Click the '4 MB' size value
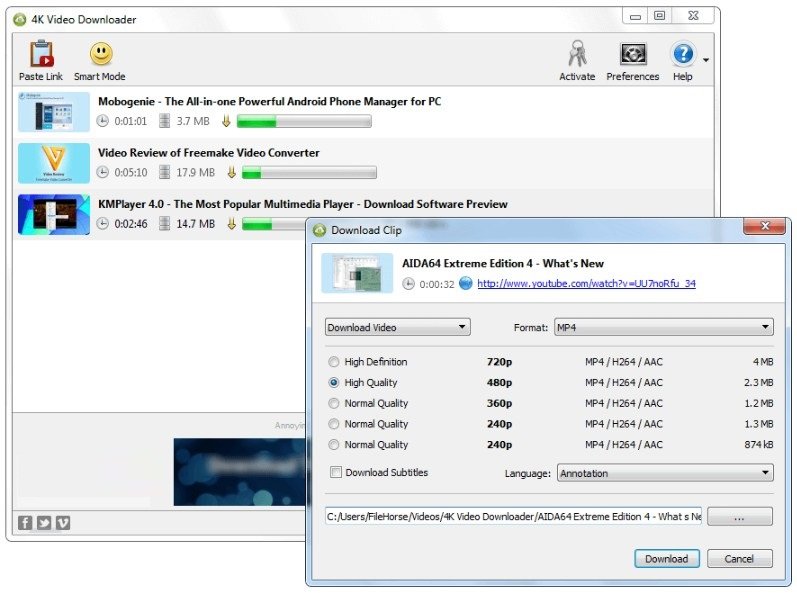Viewport: 797px width, 593px height. coord(763,362)
